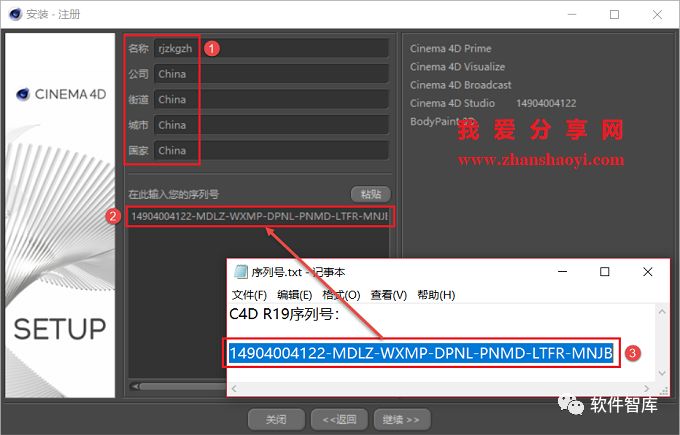The width and height of the screenshot is (680, 435).
Task: Click the installer horizontal scrollbar left arrow
Action: 135,386
